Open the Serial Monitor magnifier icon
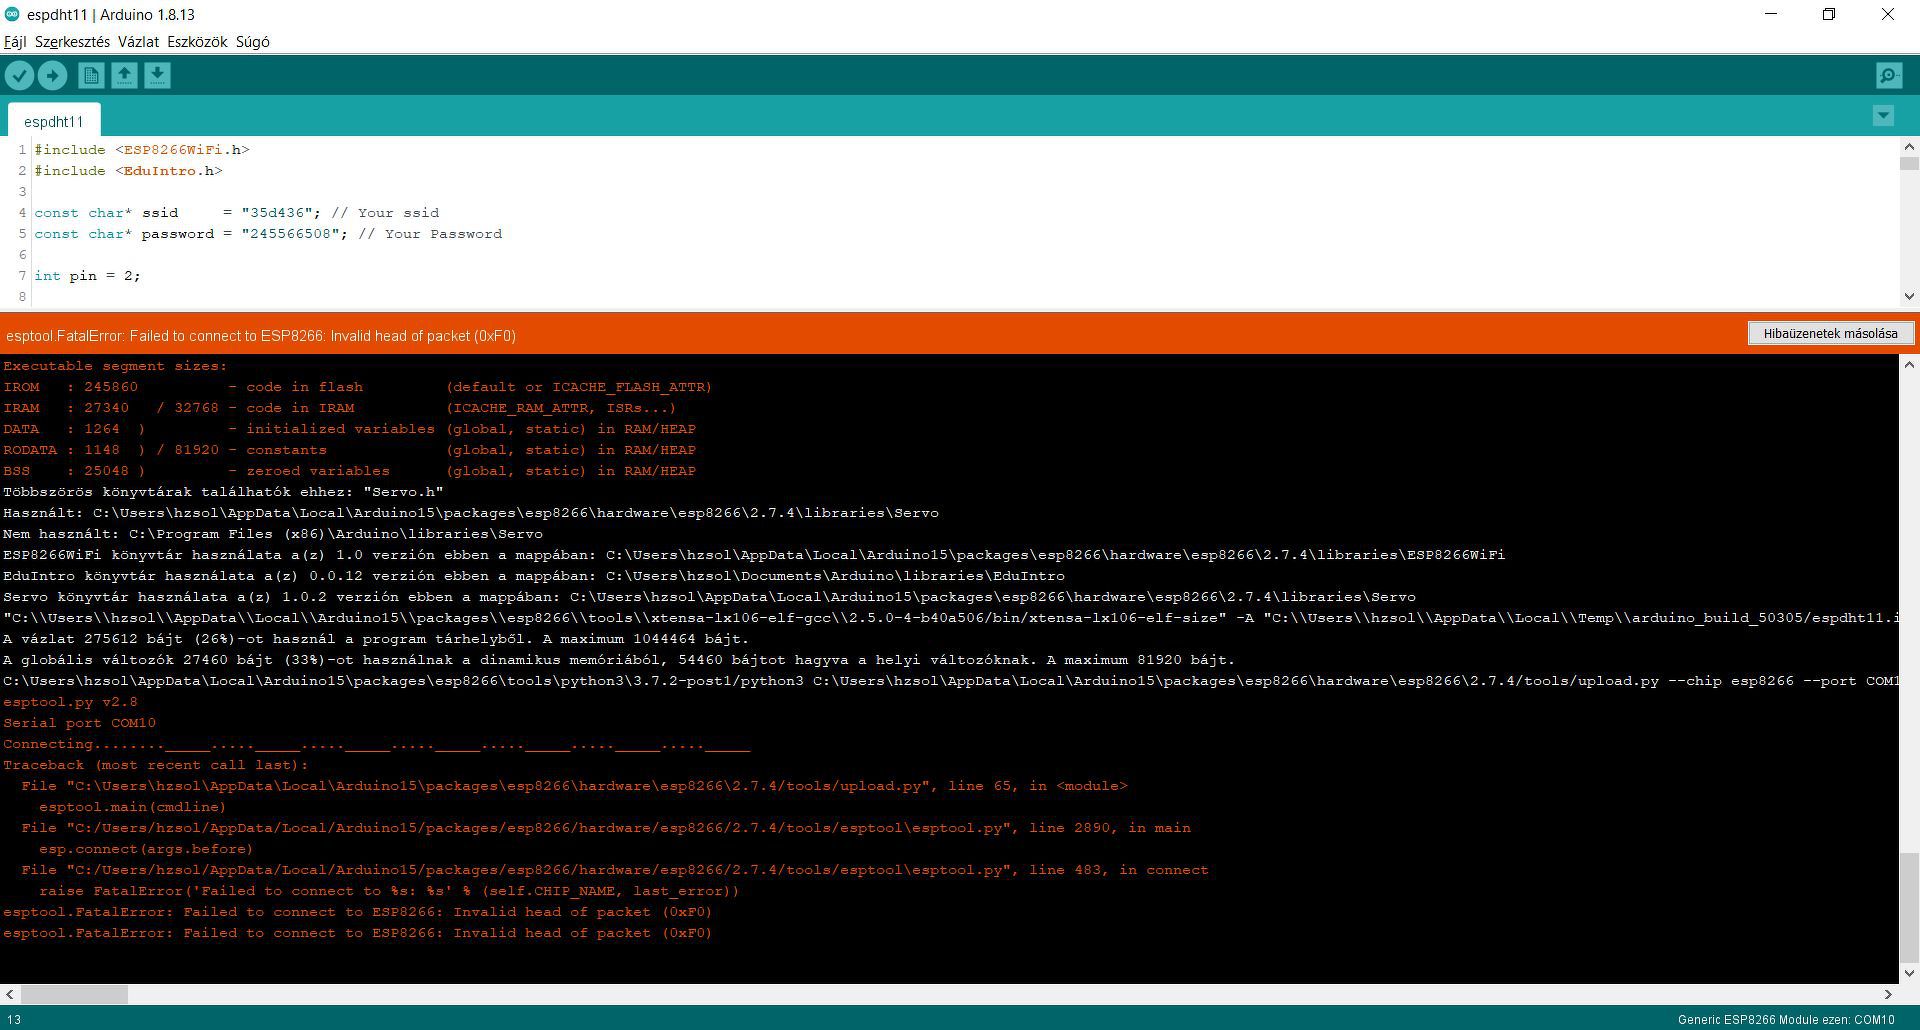Image resolution: width=1920 pixels, height=1030 pixels. click(1889, 75)
